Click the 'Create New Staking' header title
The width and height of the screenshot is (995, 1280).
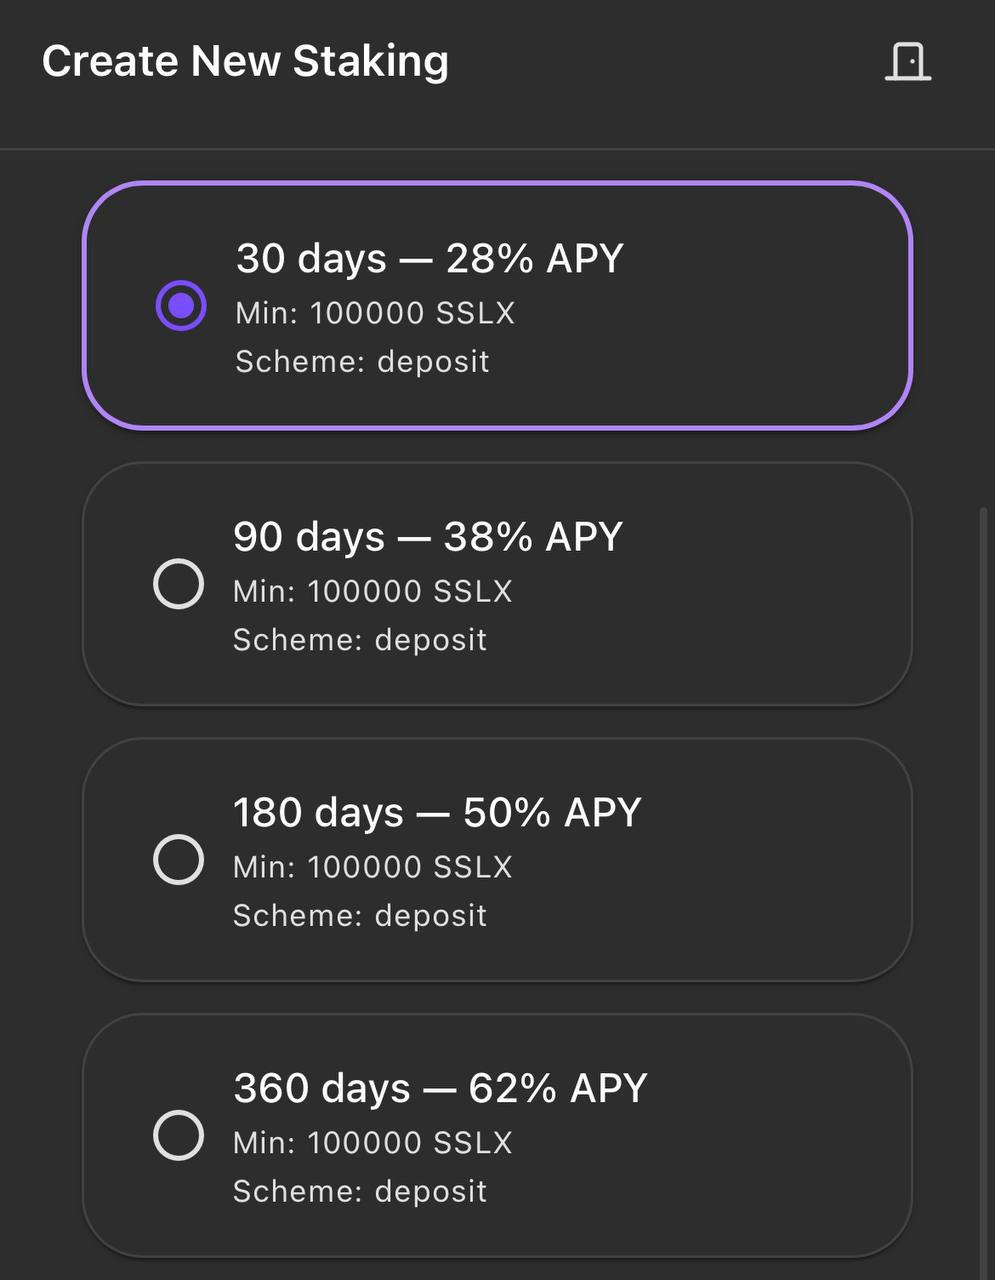coord(245,61)
